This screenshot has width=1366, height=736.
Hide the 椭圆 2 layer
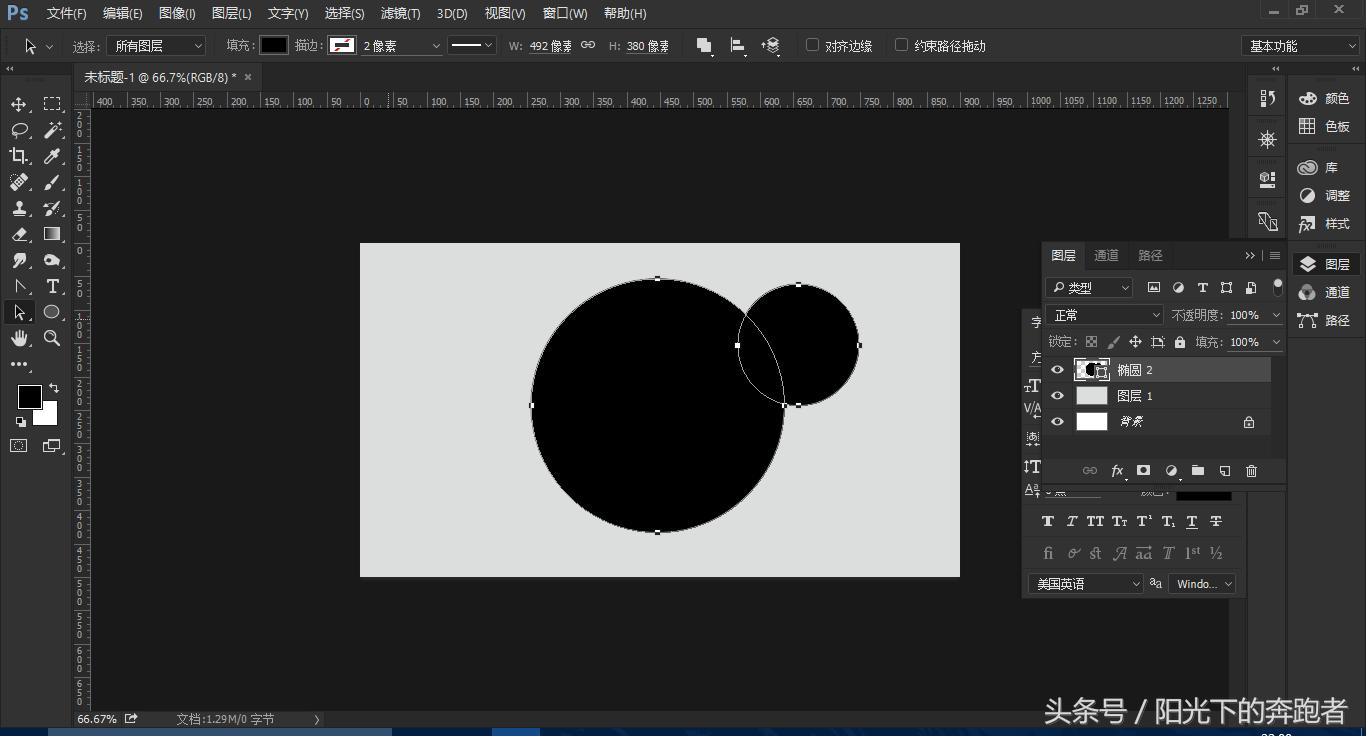[1057, 370]
